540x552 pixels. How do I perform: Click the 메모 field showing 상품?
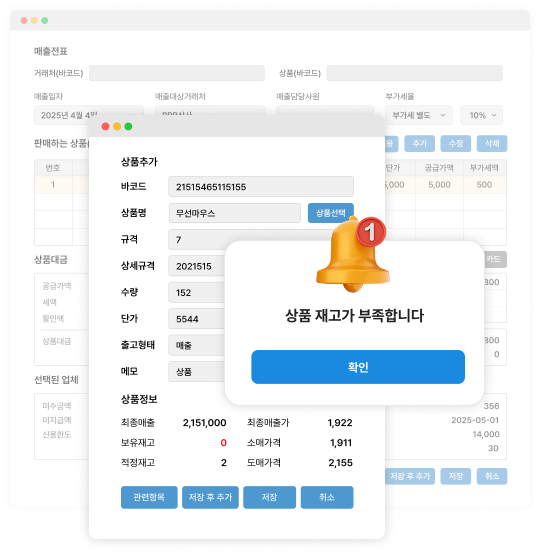(x=196, y=371)
